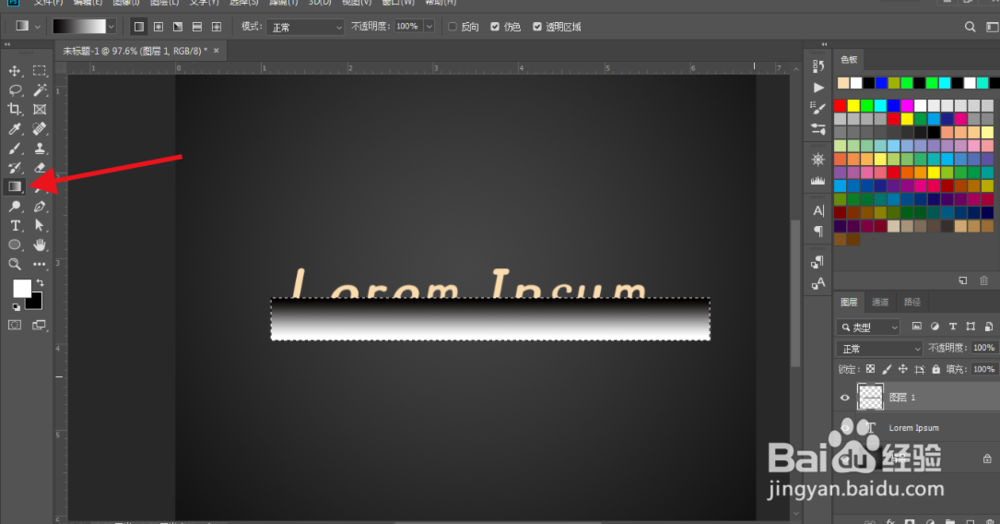Image resolution: width=1000 pixels, height=524 pixels.
Task: Open the layer blend mode 正常 dropdown
Action: [x=879, y=349]
